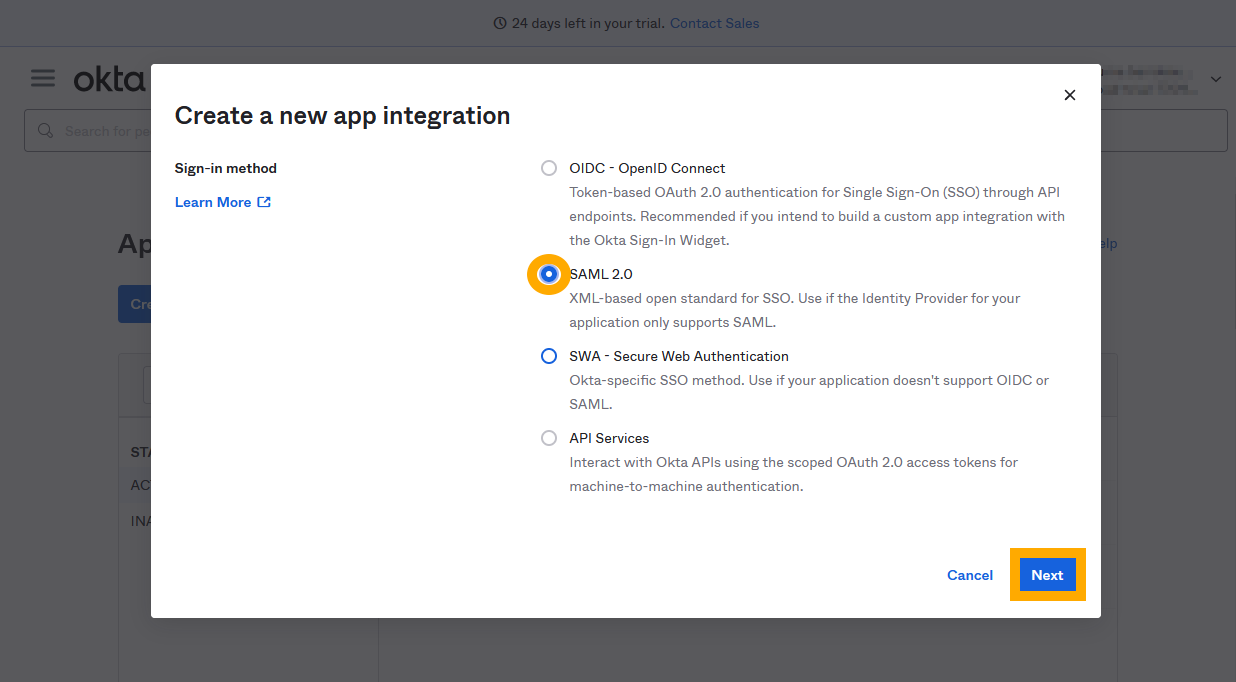This screenshot has width=1236, height=682.
Task: Click the SWA - Secure Web Authentication label
Action: tap(679, 356)
